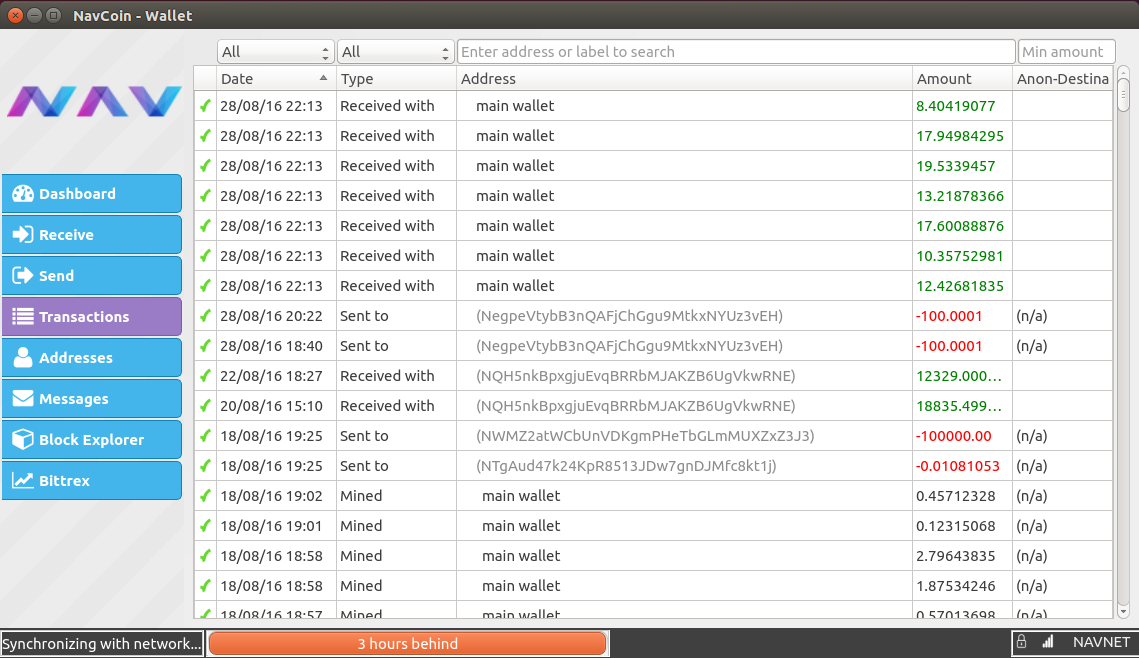Click confirmed checkmark of 22/08/16 18:27 transaction
This screenshot has height=658, width=1139.
[206, 375]
